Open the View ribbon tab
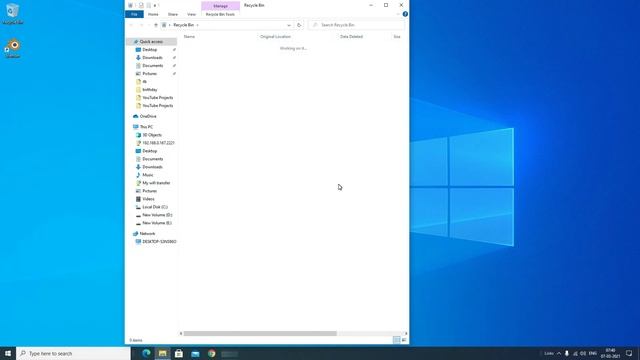The image size is (640, 360). [191, 14]
